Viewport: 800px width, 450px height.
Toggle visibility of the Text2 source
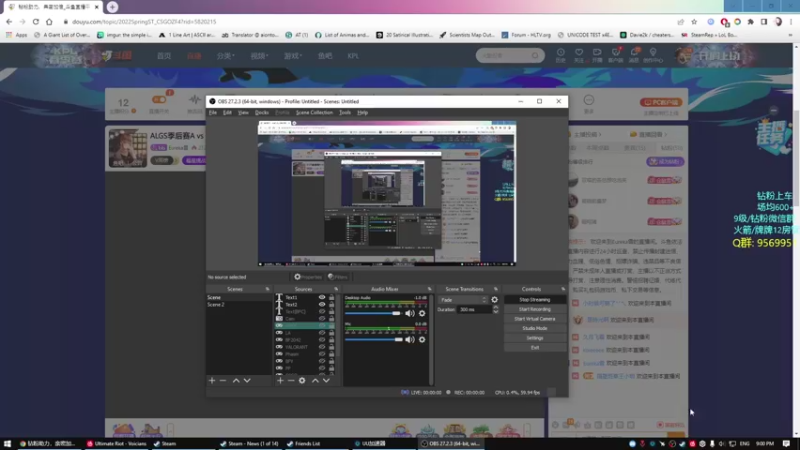[x=322, y=305]
